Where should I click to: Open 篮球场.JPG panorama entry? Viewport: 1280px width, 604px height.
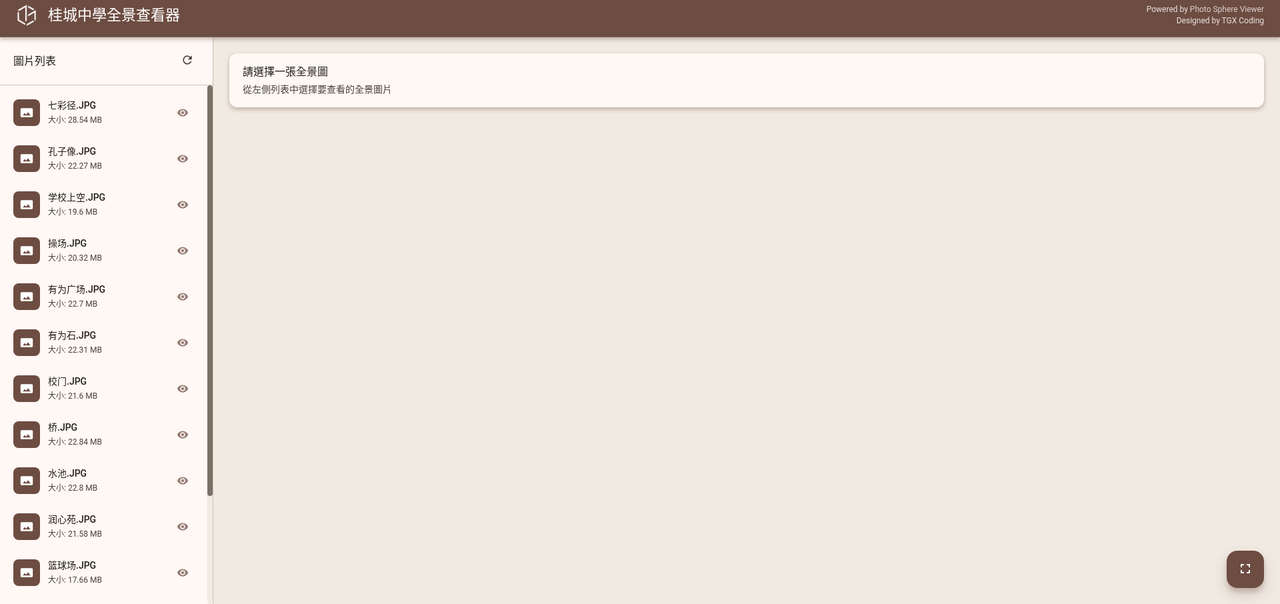(x=103, y=572)
